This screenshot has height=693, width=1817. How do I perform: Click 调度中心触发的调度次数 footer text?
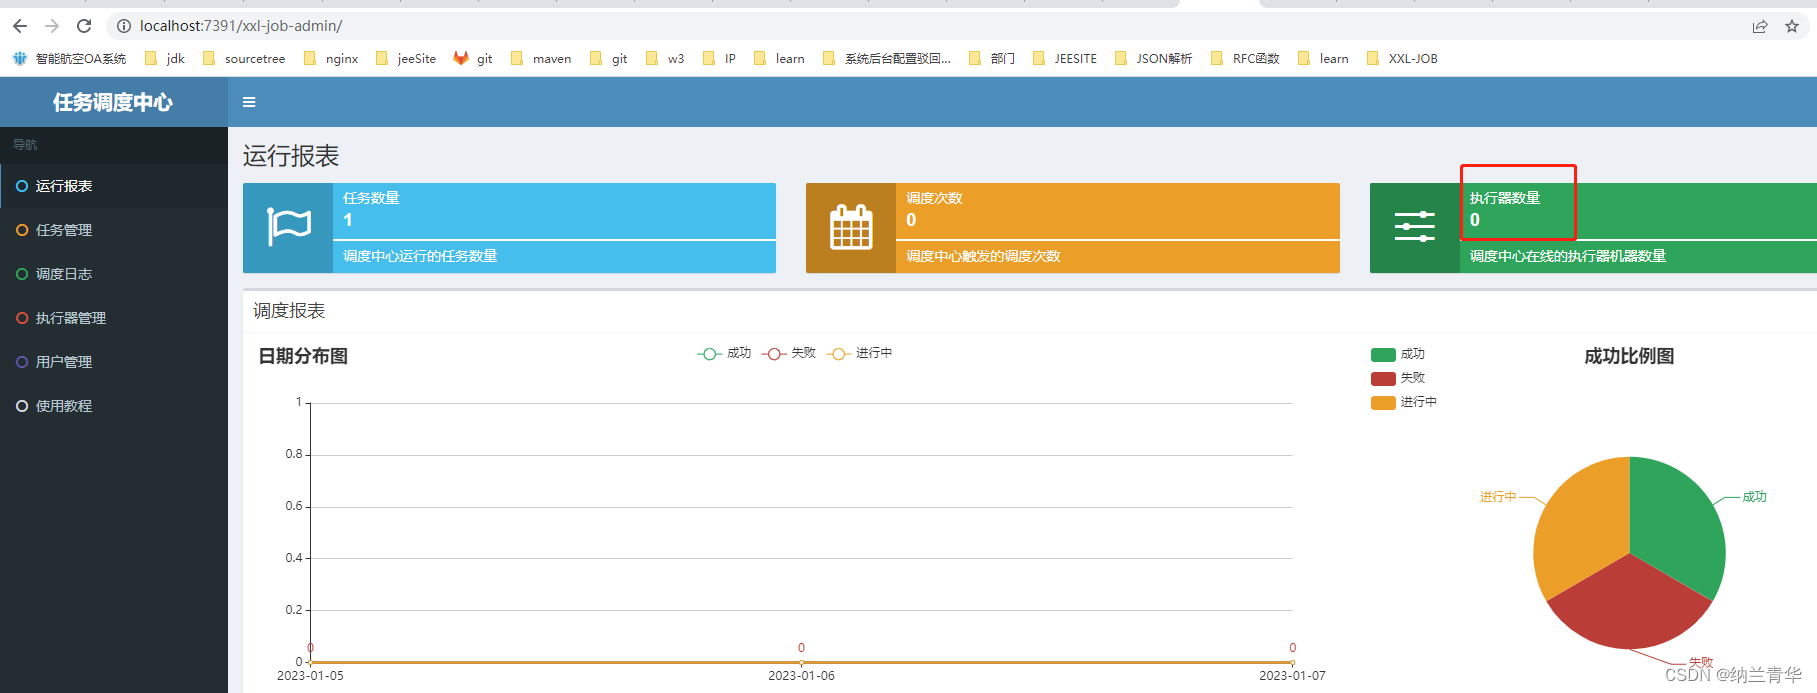983,256
